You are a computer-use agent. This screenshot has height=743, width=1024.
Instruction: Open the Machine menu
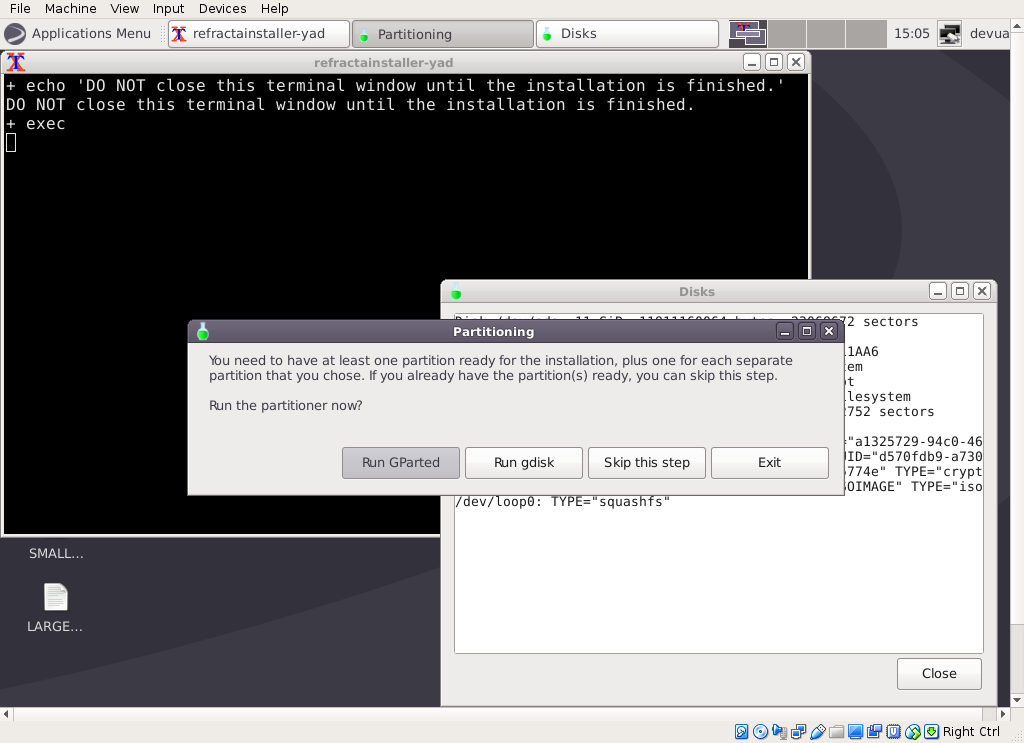[71, 8]
